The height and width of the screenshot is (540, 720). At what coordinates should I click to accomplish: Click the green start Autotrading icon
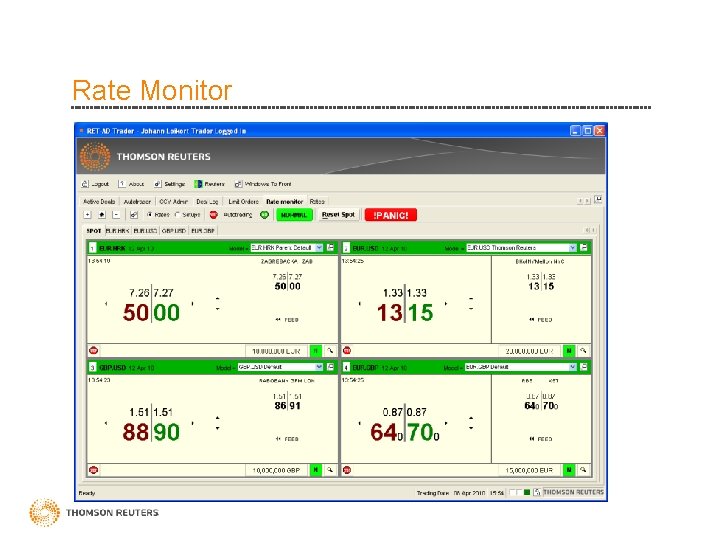pyautogui.click(x=264, y=215)
